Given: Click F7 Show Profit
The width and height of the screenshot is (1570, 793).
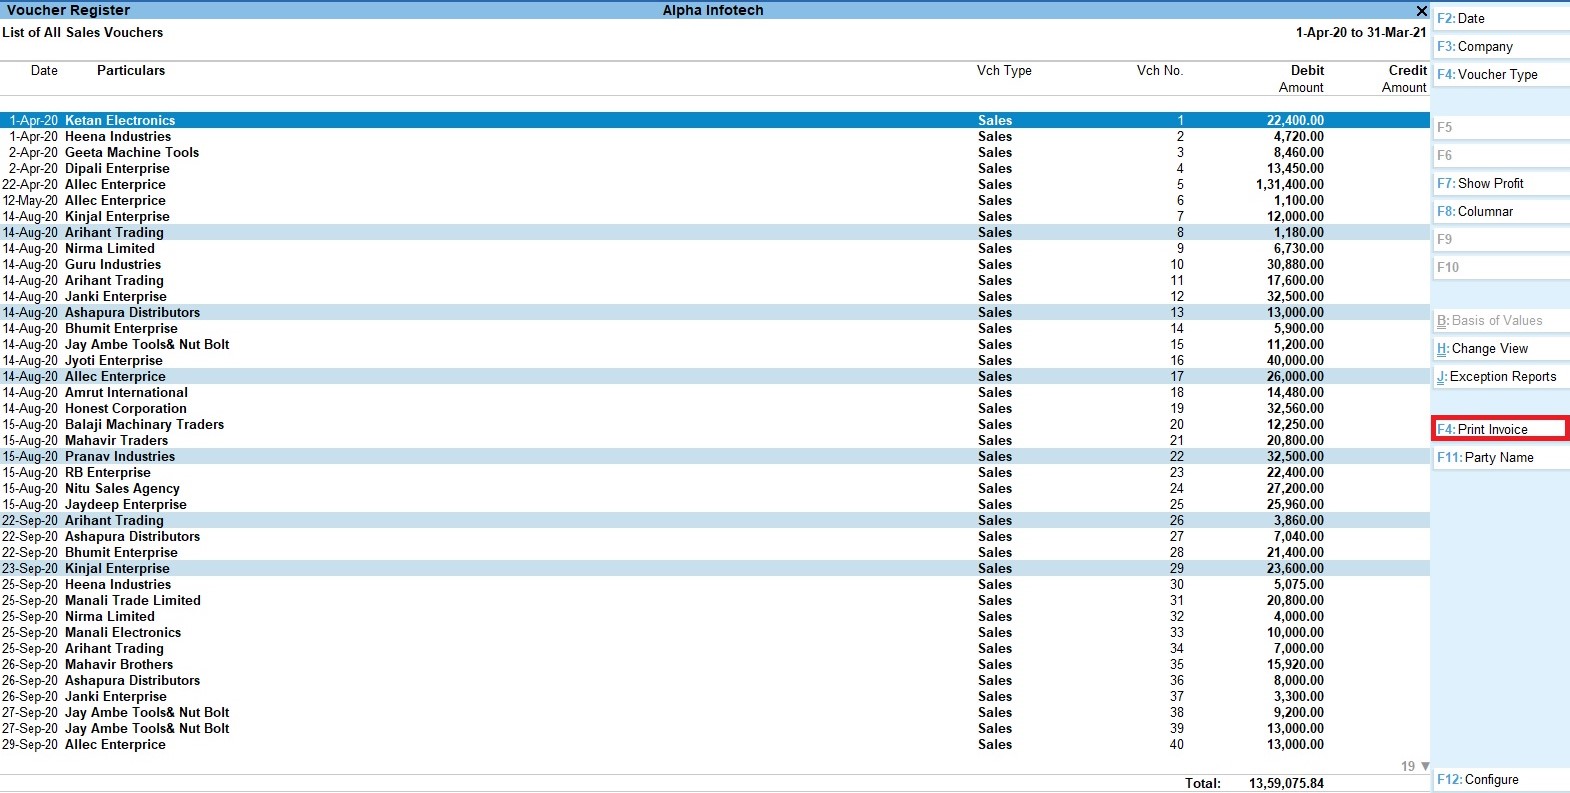Looking at the screenshot, I should [x=1500, y=184].
